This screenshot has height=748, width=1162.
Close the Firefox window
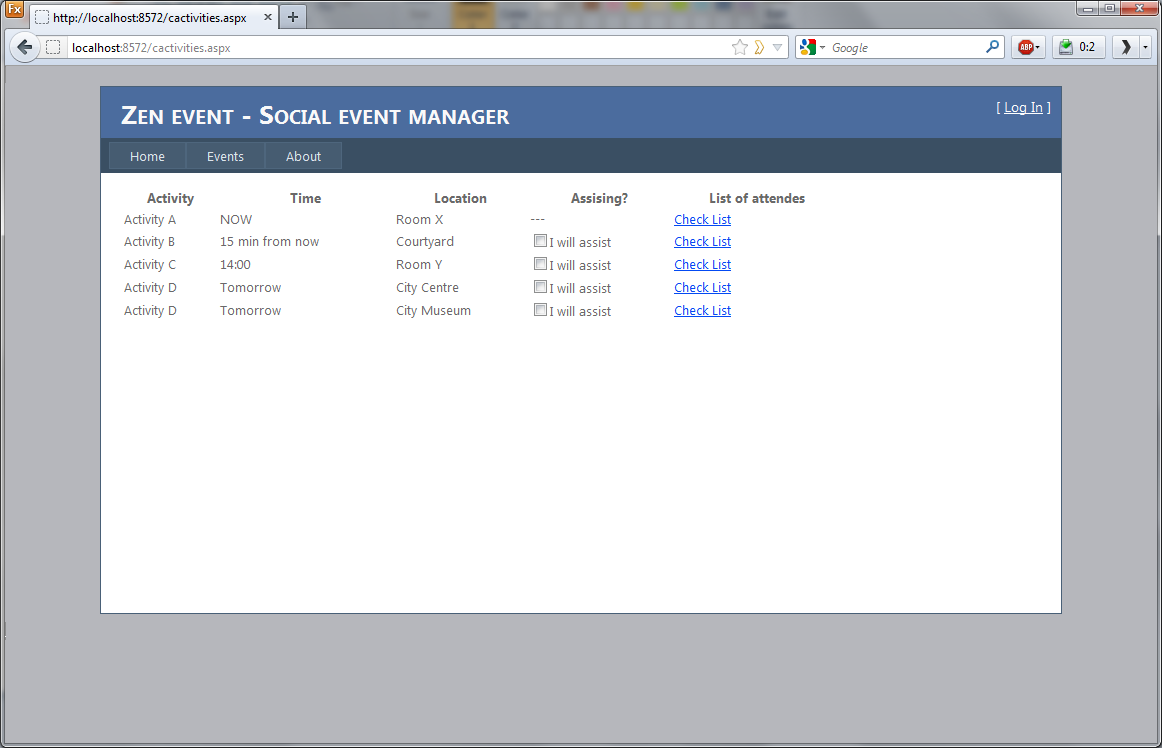tap(1140, 8)
